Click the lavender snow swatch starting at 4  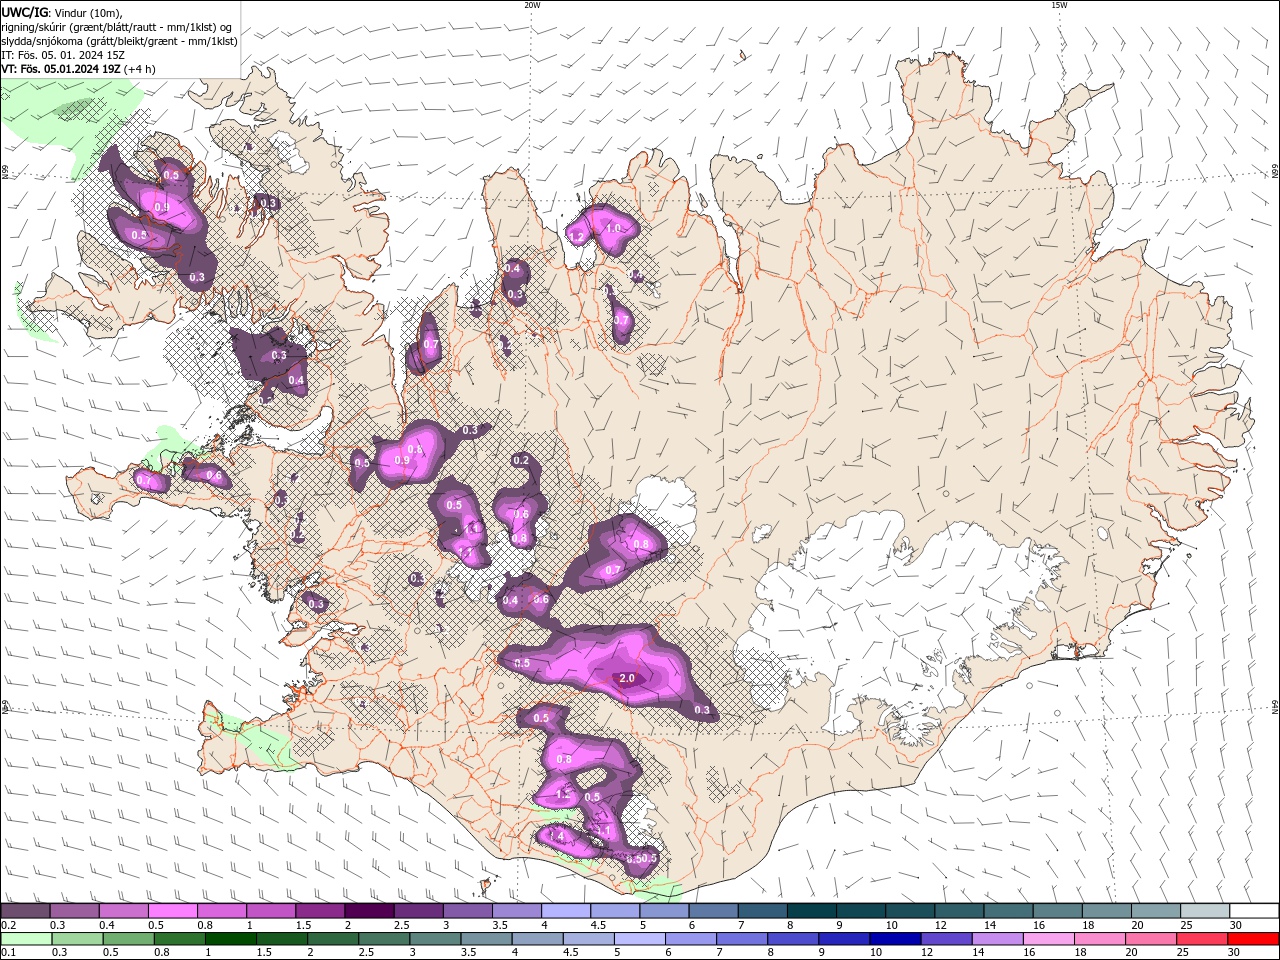[565, 911]
